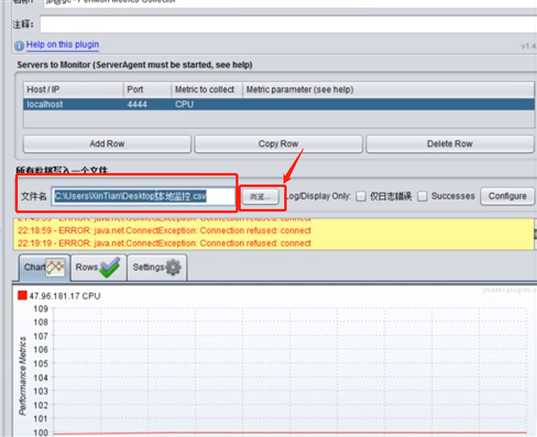The width and height of the screenshot is (537, 437).
Task: Click the Metric parameter (see help) column header
Action: tap(388, 90)
